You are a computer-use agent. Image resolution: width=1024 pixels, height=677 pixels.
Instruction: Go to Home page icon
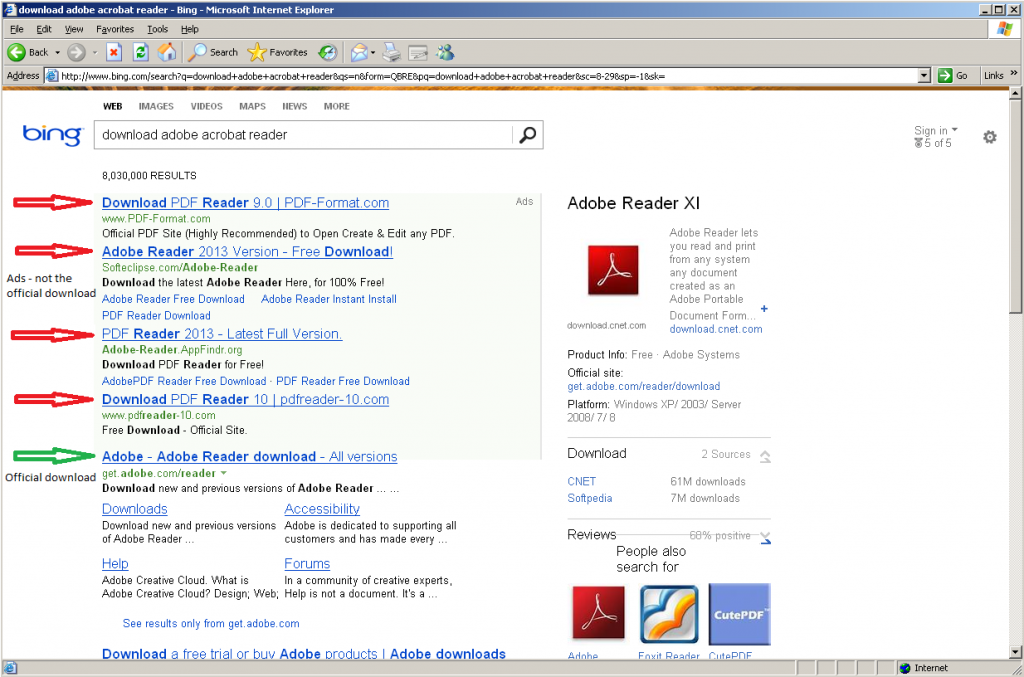point(167,52)
